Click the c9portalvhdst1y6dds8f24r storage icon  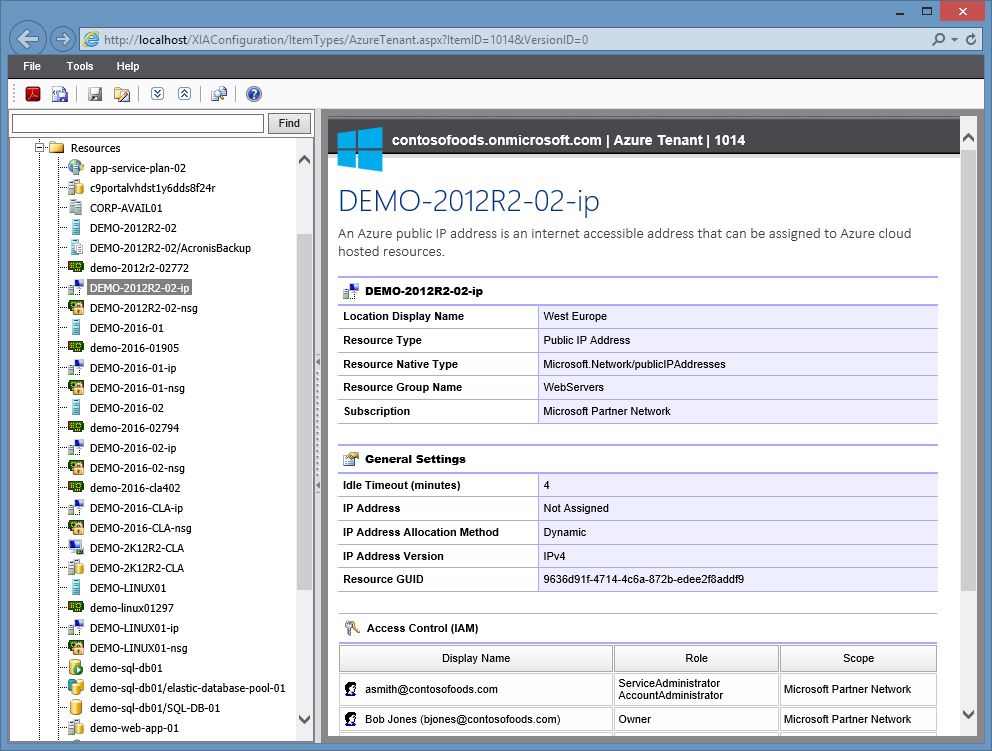(x=76, y=188)
